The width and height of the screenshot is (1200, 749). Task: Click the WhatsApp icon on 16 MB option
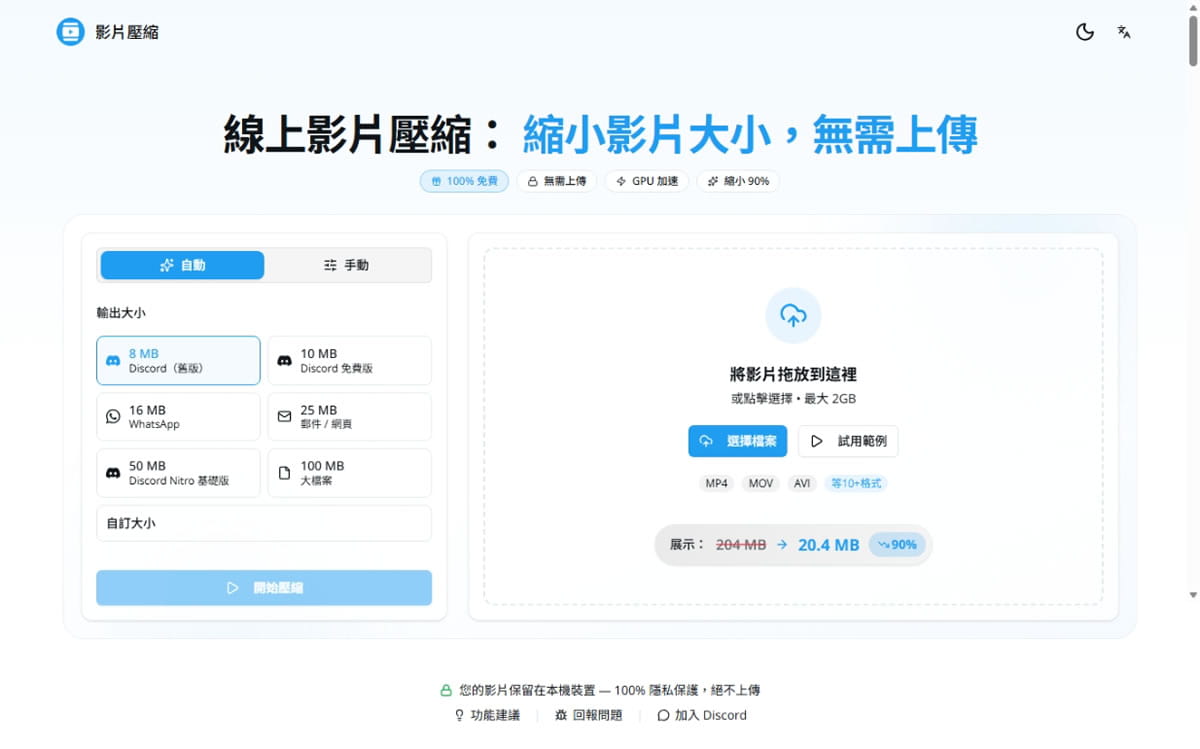tap(112, 416)
